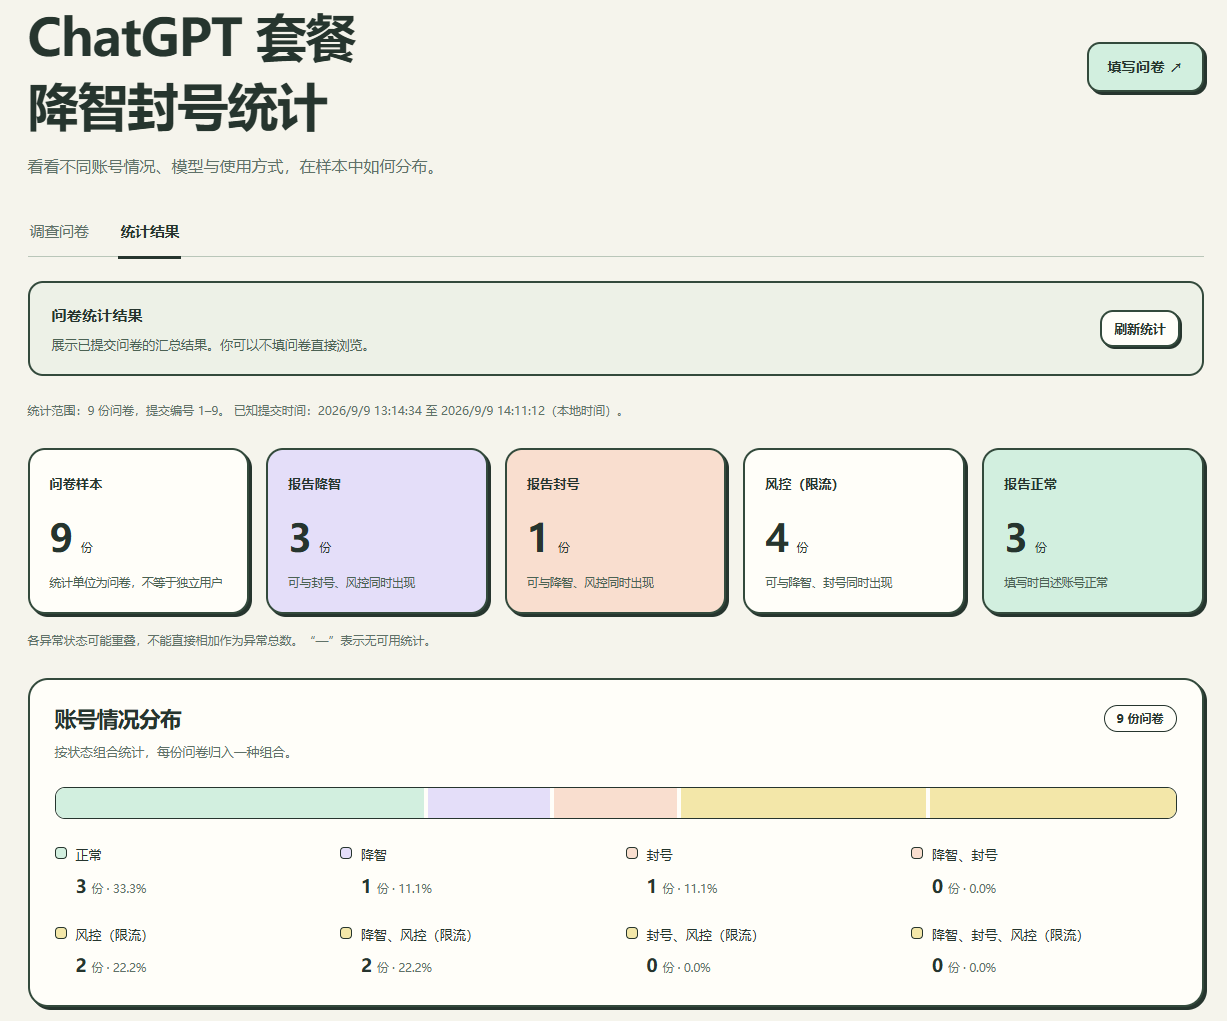Click the 填写问卷 button
Viewport: 1227px width, 1021px height.
point(1144,67)
